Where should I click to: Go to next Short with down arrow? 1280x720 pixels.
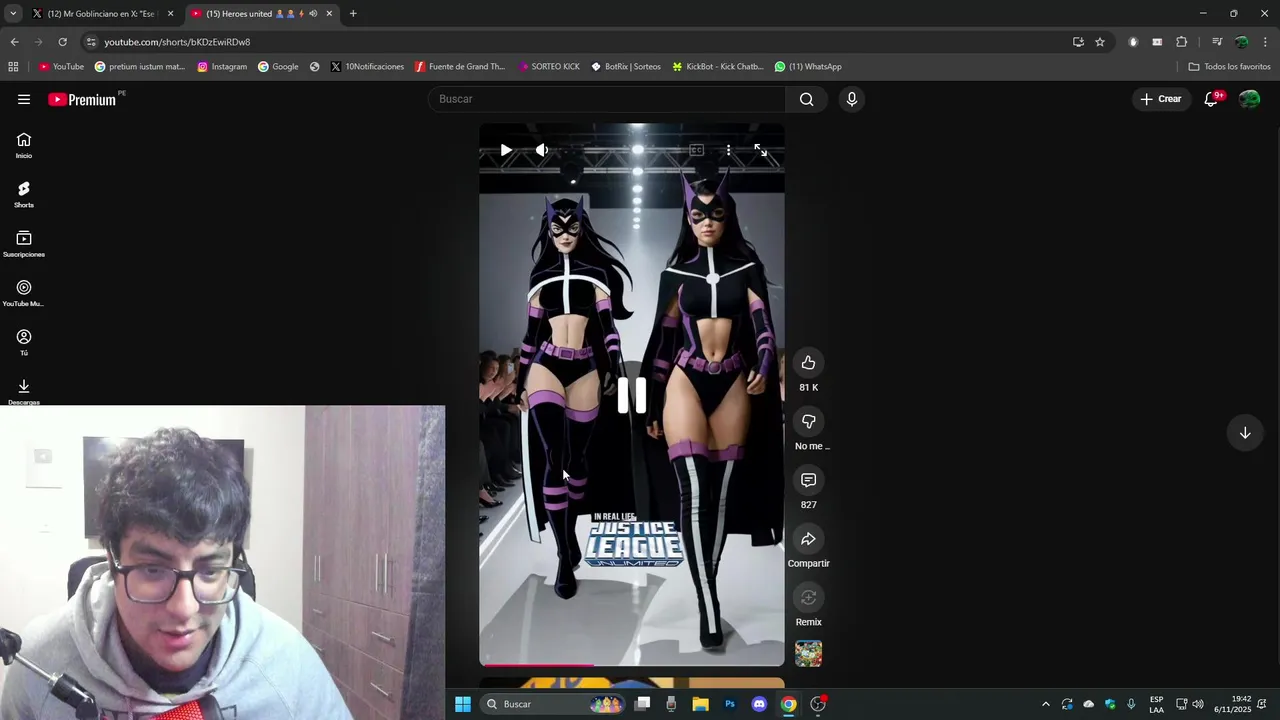click(x=1245, y=433)
